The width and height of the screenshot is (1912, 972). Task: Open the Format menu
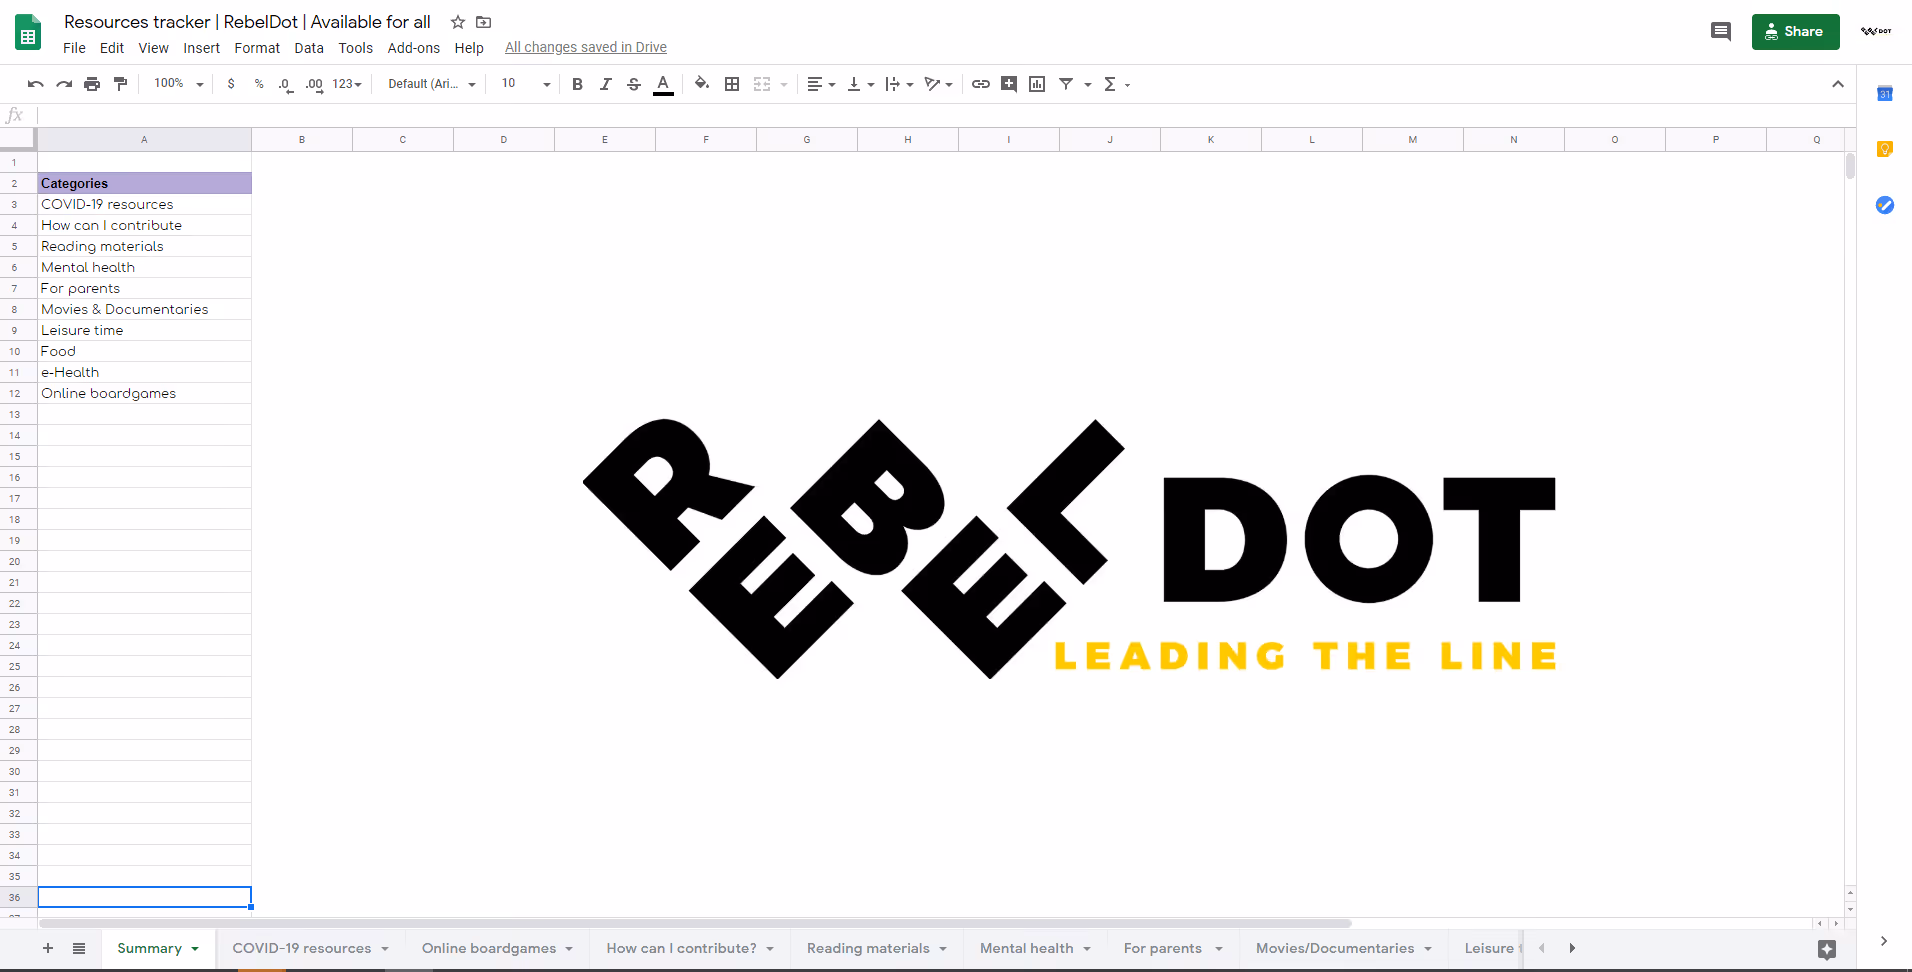[257, 48]
